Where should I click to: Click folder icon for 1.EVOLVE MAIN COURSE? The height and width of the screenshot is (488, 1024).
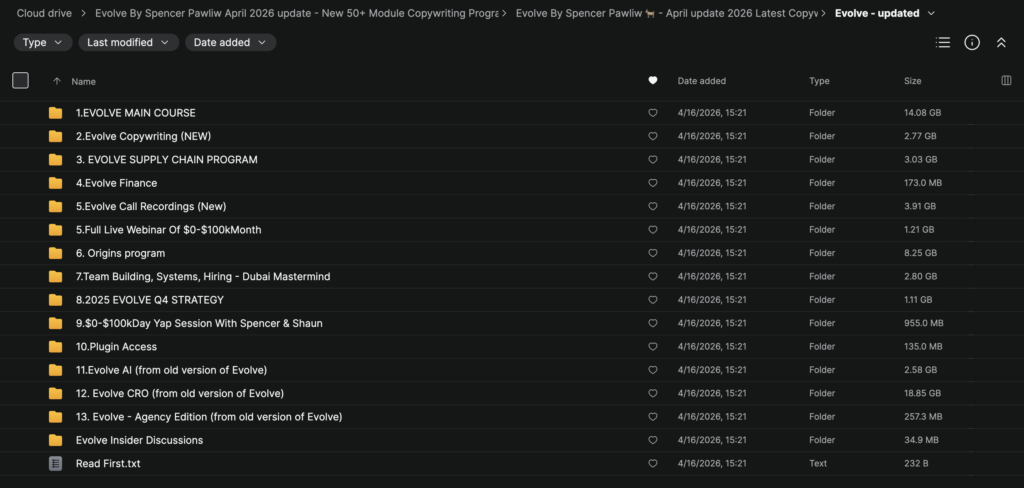[55, 113]
